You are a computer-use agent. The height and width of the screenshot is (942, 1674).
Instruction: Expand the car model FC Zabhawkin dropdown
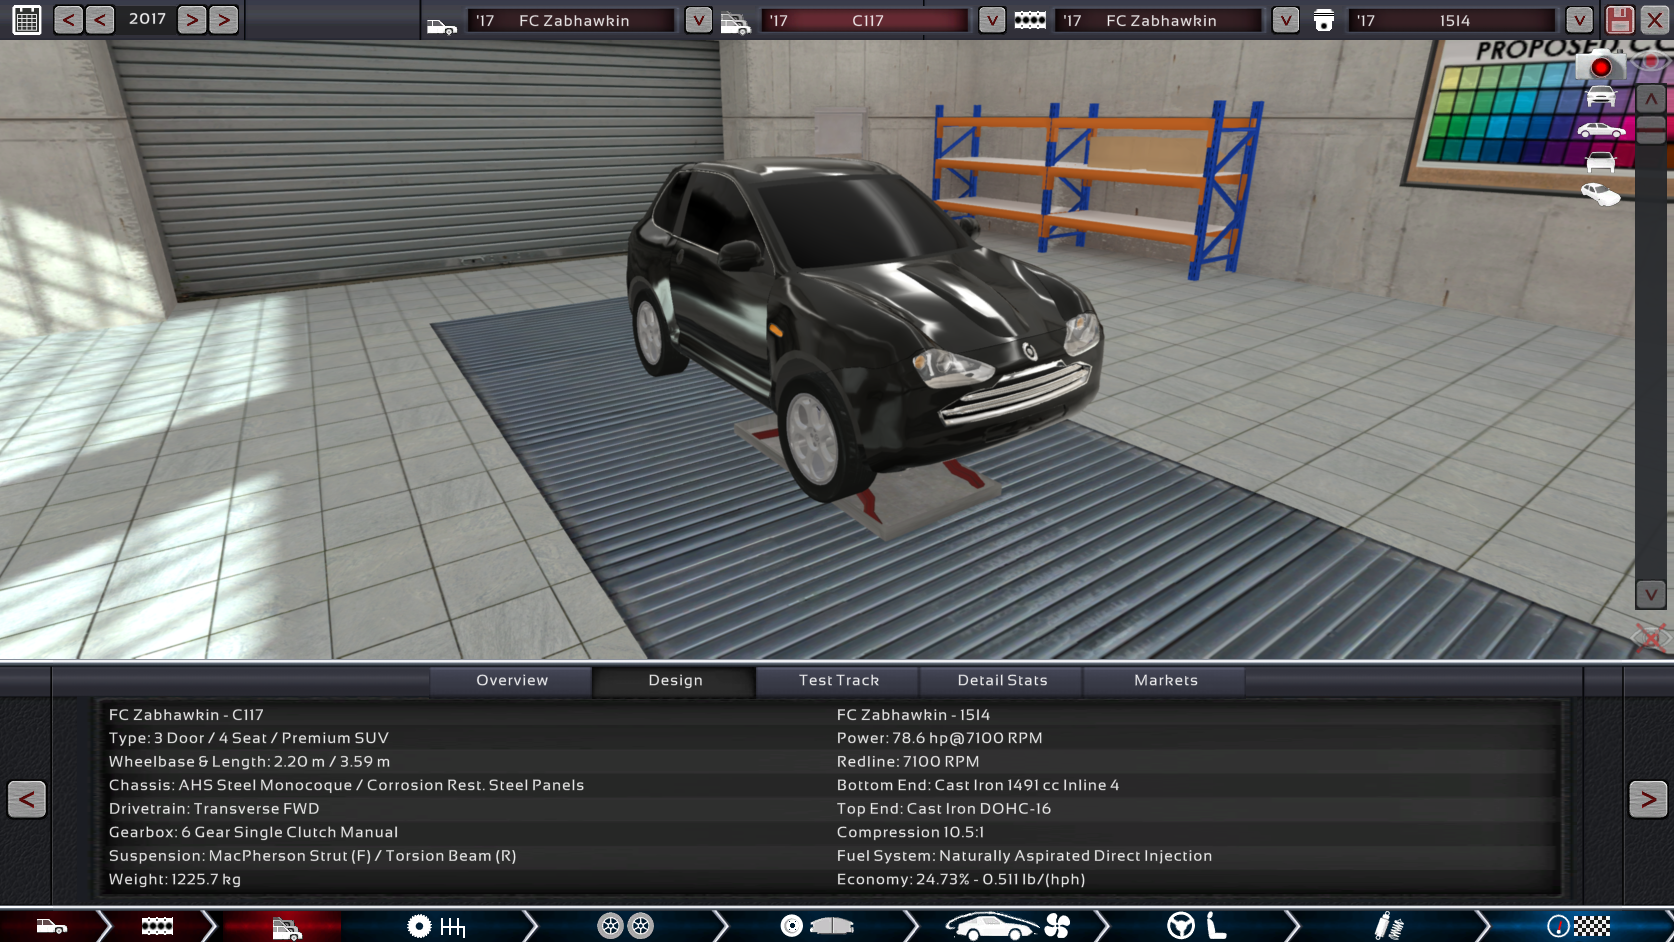(x=698, y=20)
